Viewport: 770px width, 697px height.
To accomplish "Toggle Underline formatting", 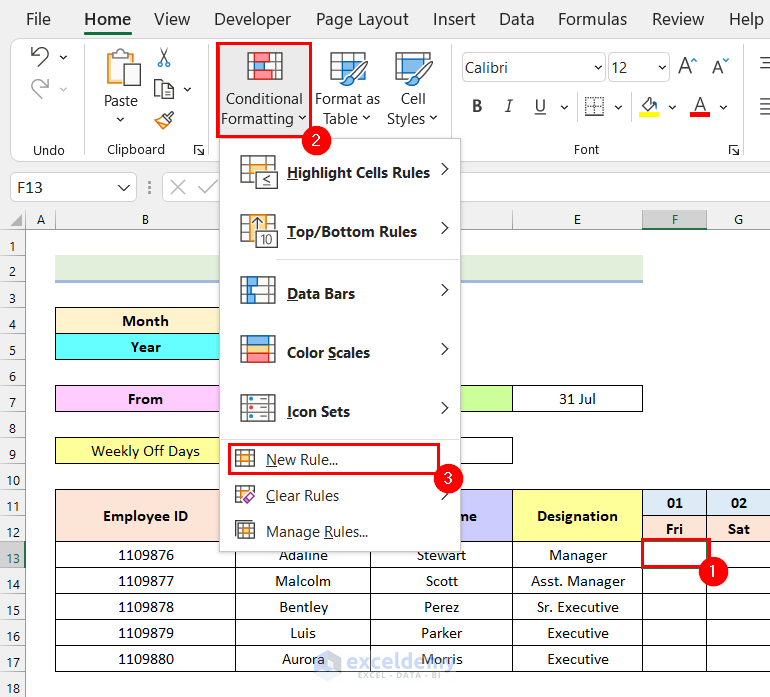I will [540, 106].
